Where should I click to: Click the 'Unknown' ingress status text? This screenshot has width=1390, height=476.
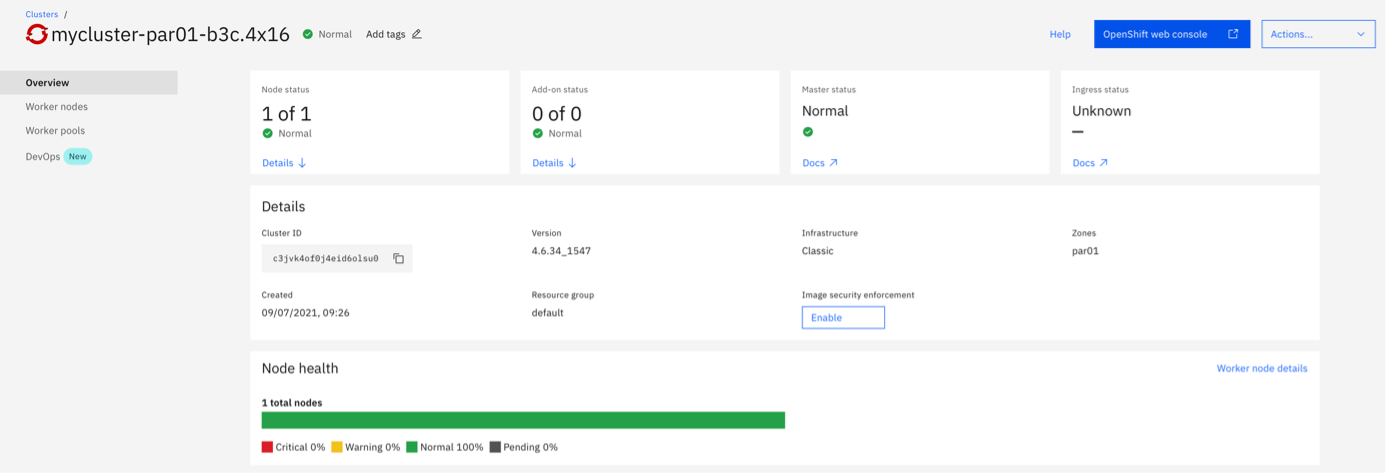pos(1102,111)
